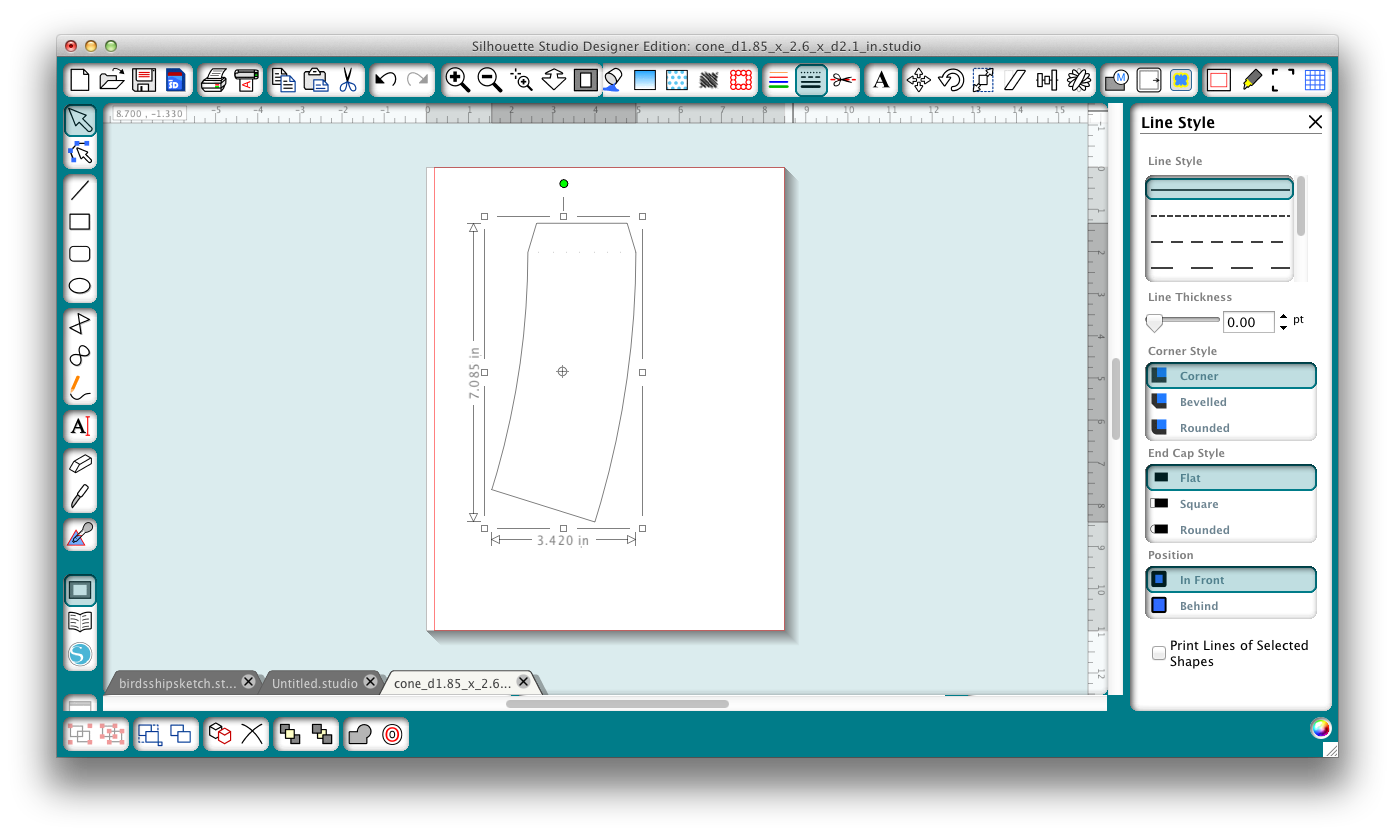Select the Text tool in the sidebar
Viewport: 1395px width, 836px height.
pyautogui.click(x=80, y=427)
